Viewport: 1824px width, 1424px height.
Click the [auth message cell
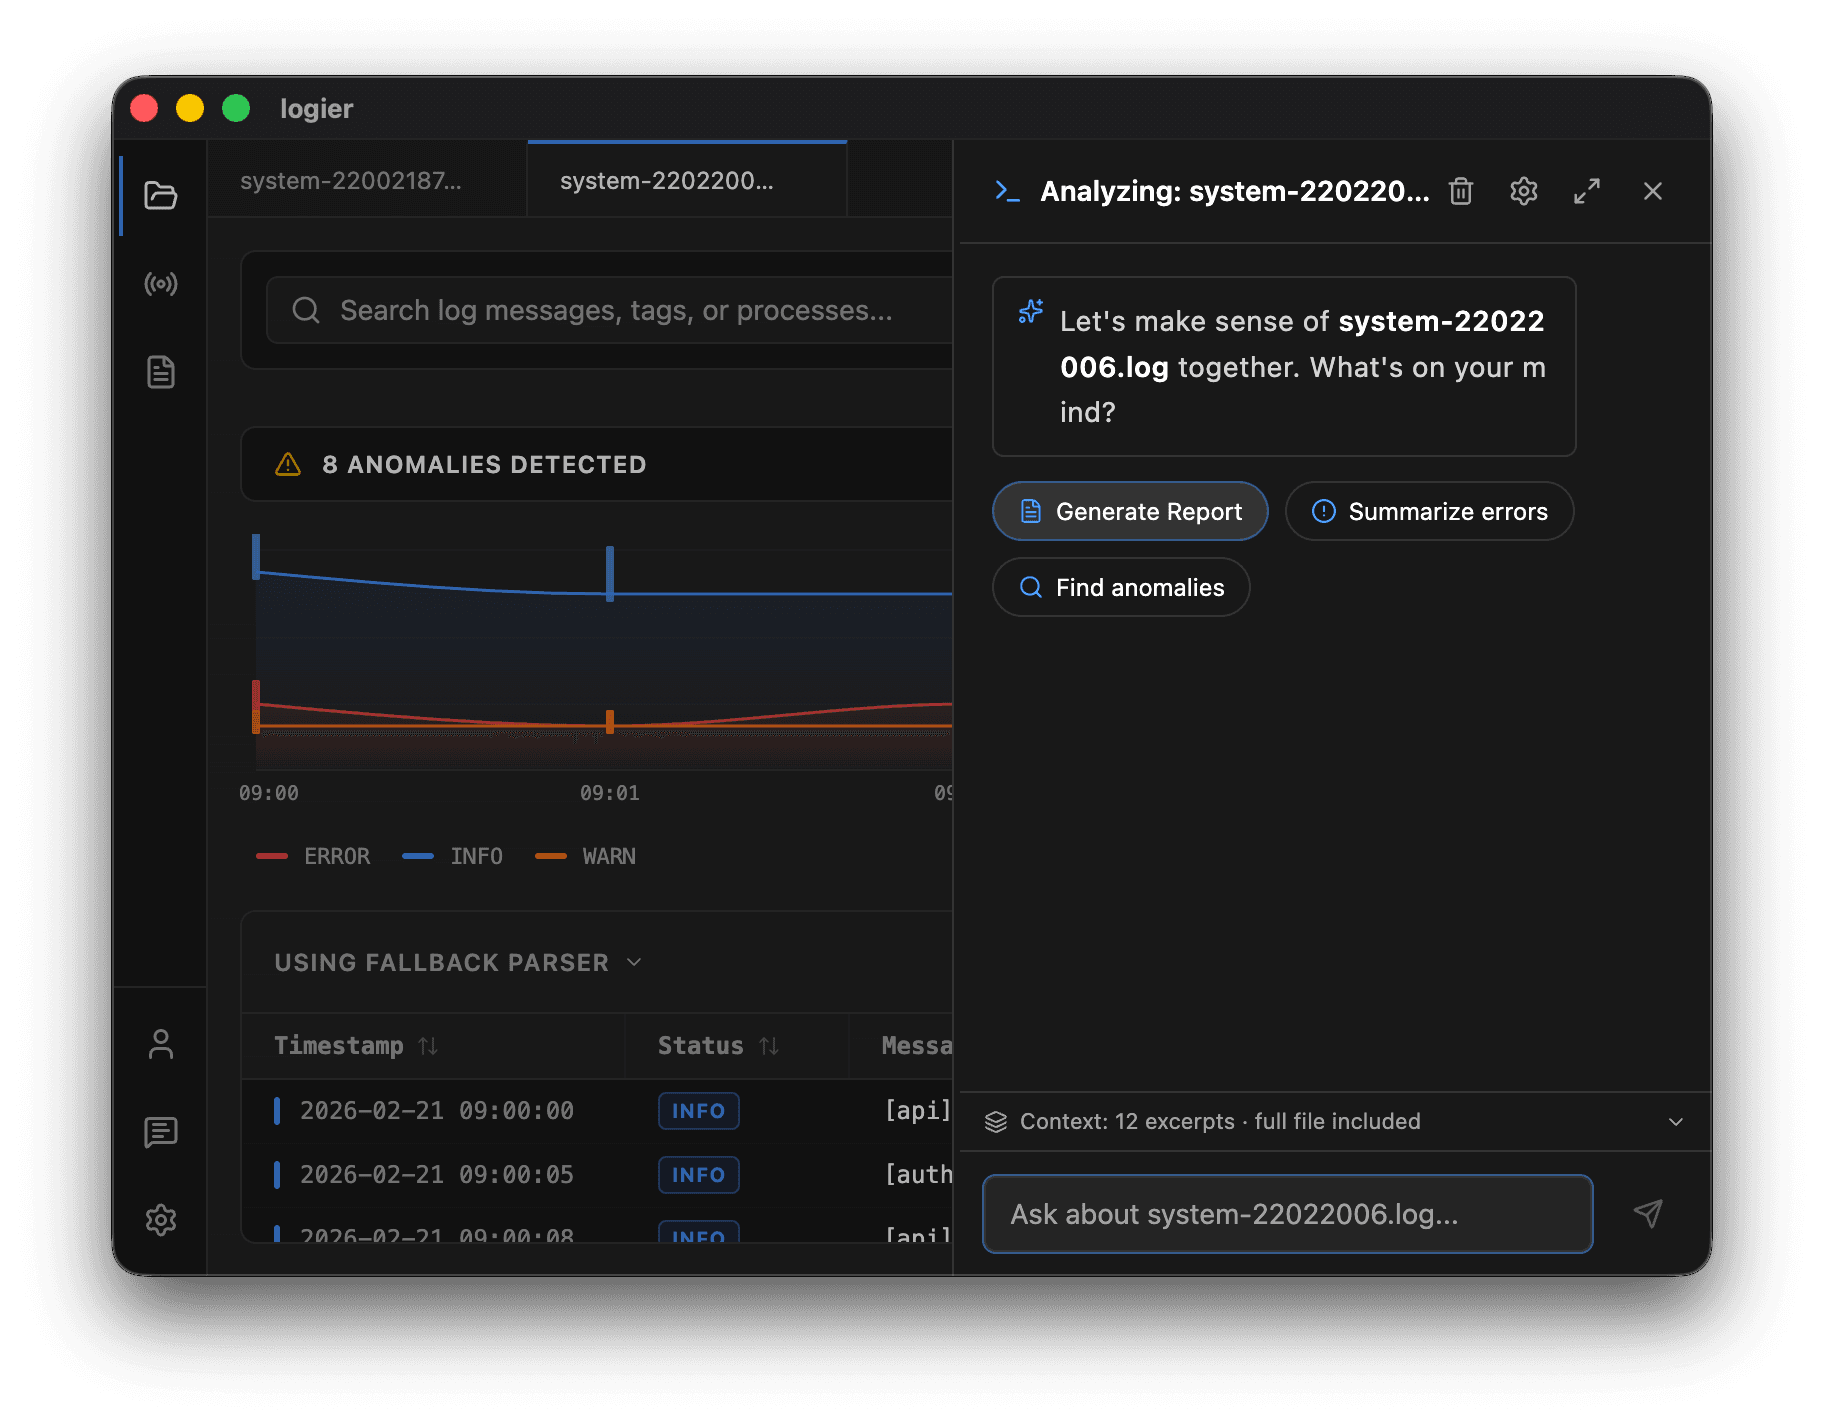[x=918, y=1174]
